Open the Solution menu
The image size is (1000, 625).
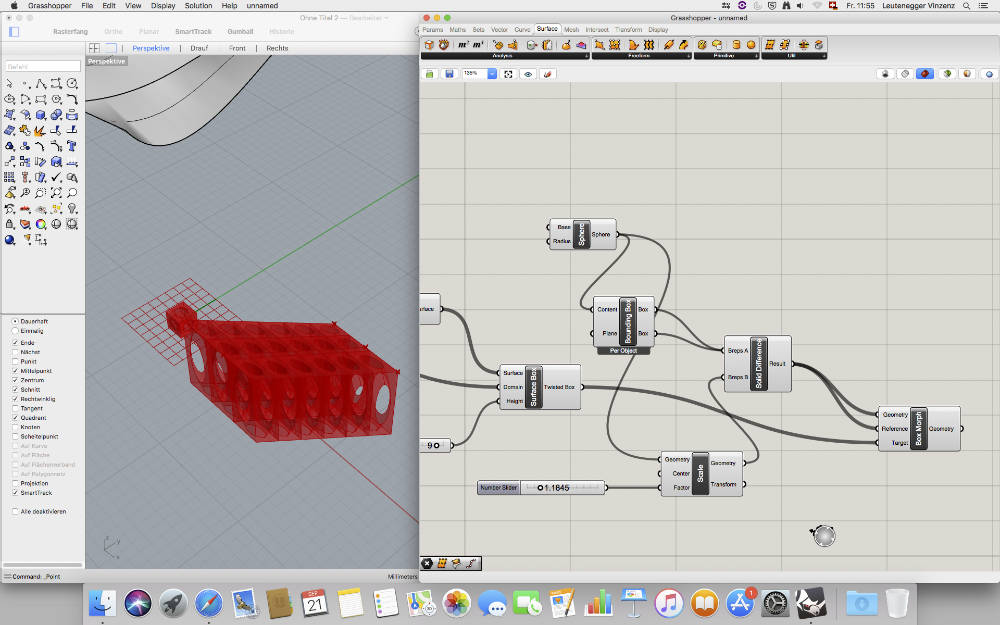[198, 5]
